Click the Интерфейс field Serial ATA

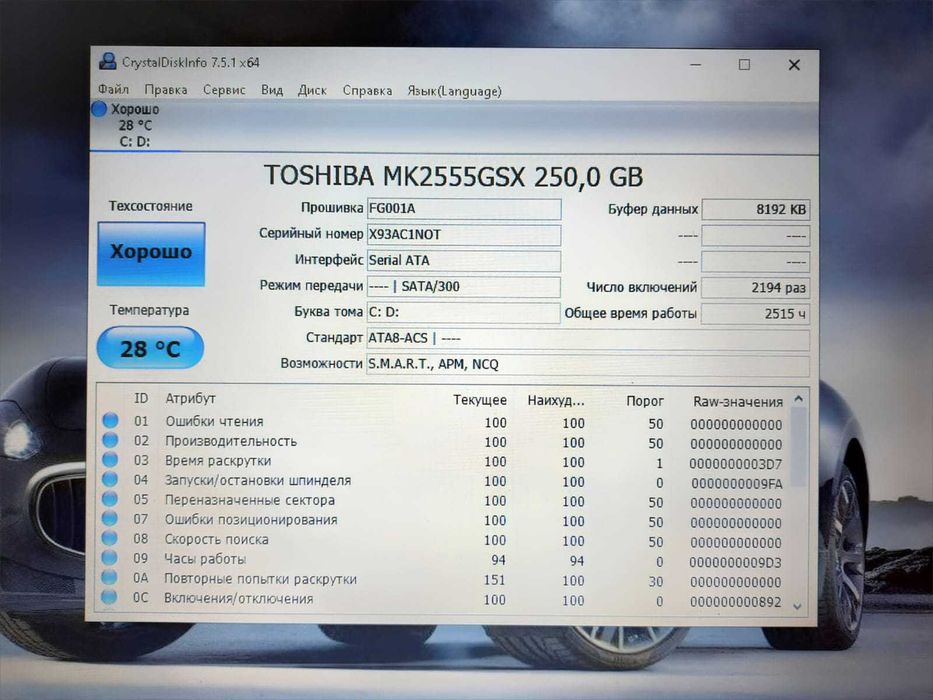click(464, 261)
